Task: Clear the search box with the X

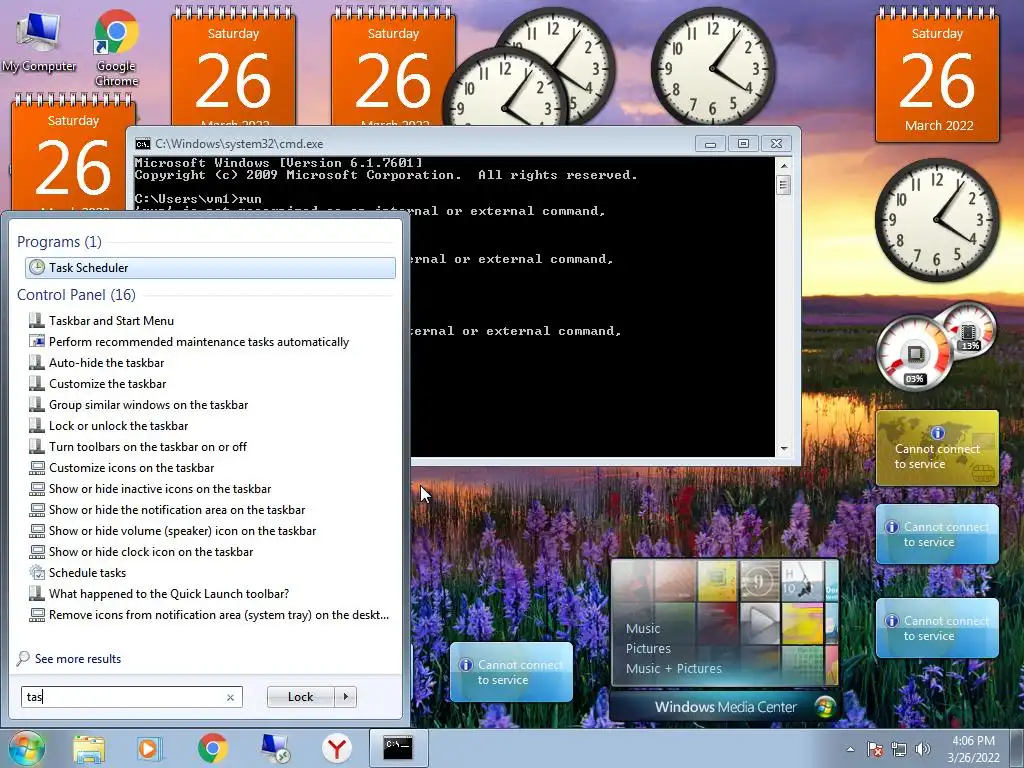Action: pyautogui.click(x=231, y=697)
